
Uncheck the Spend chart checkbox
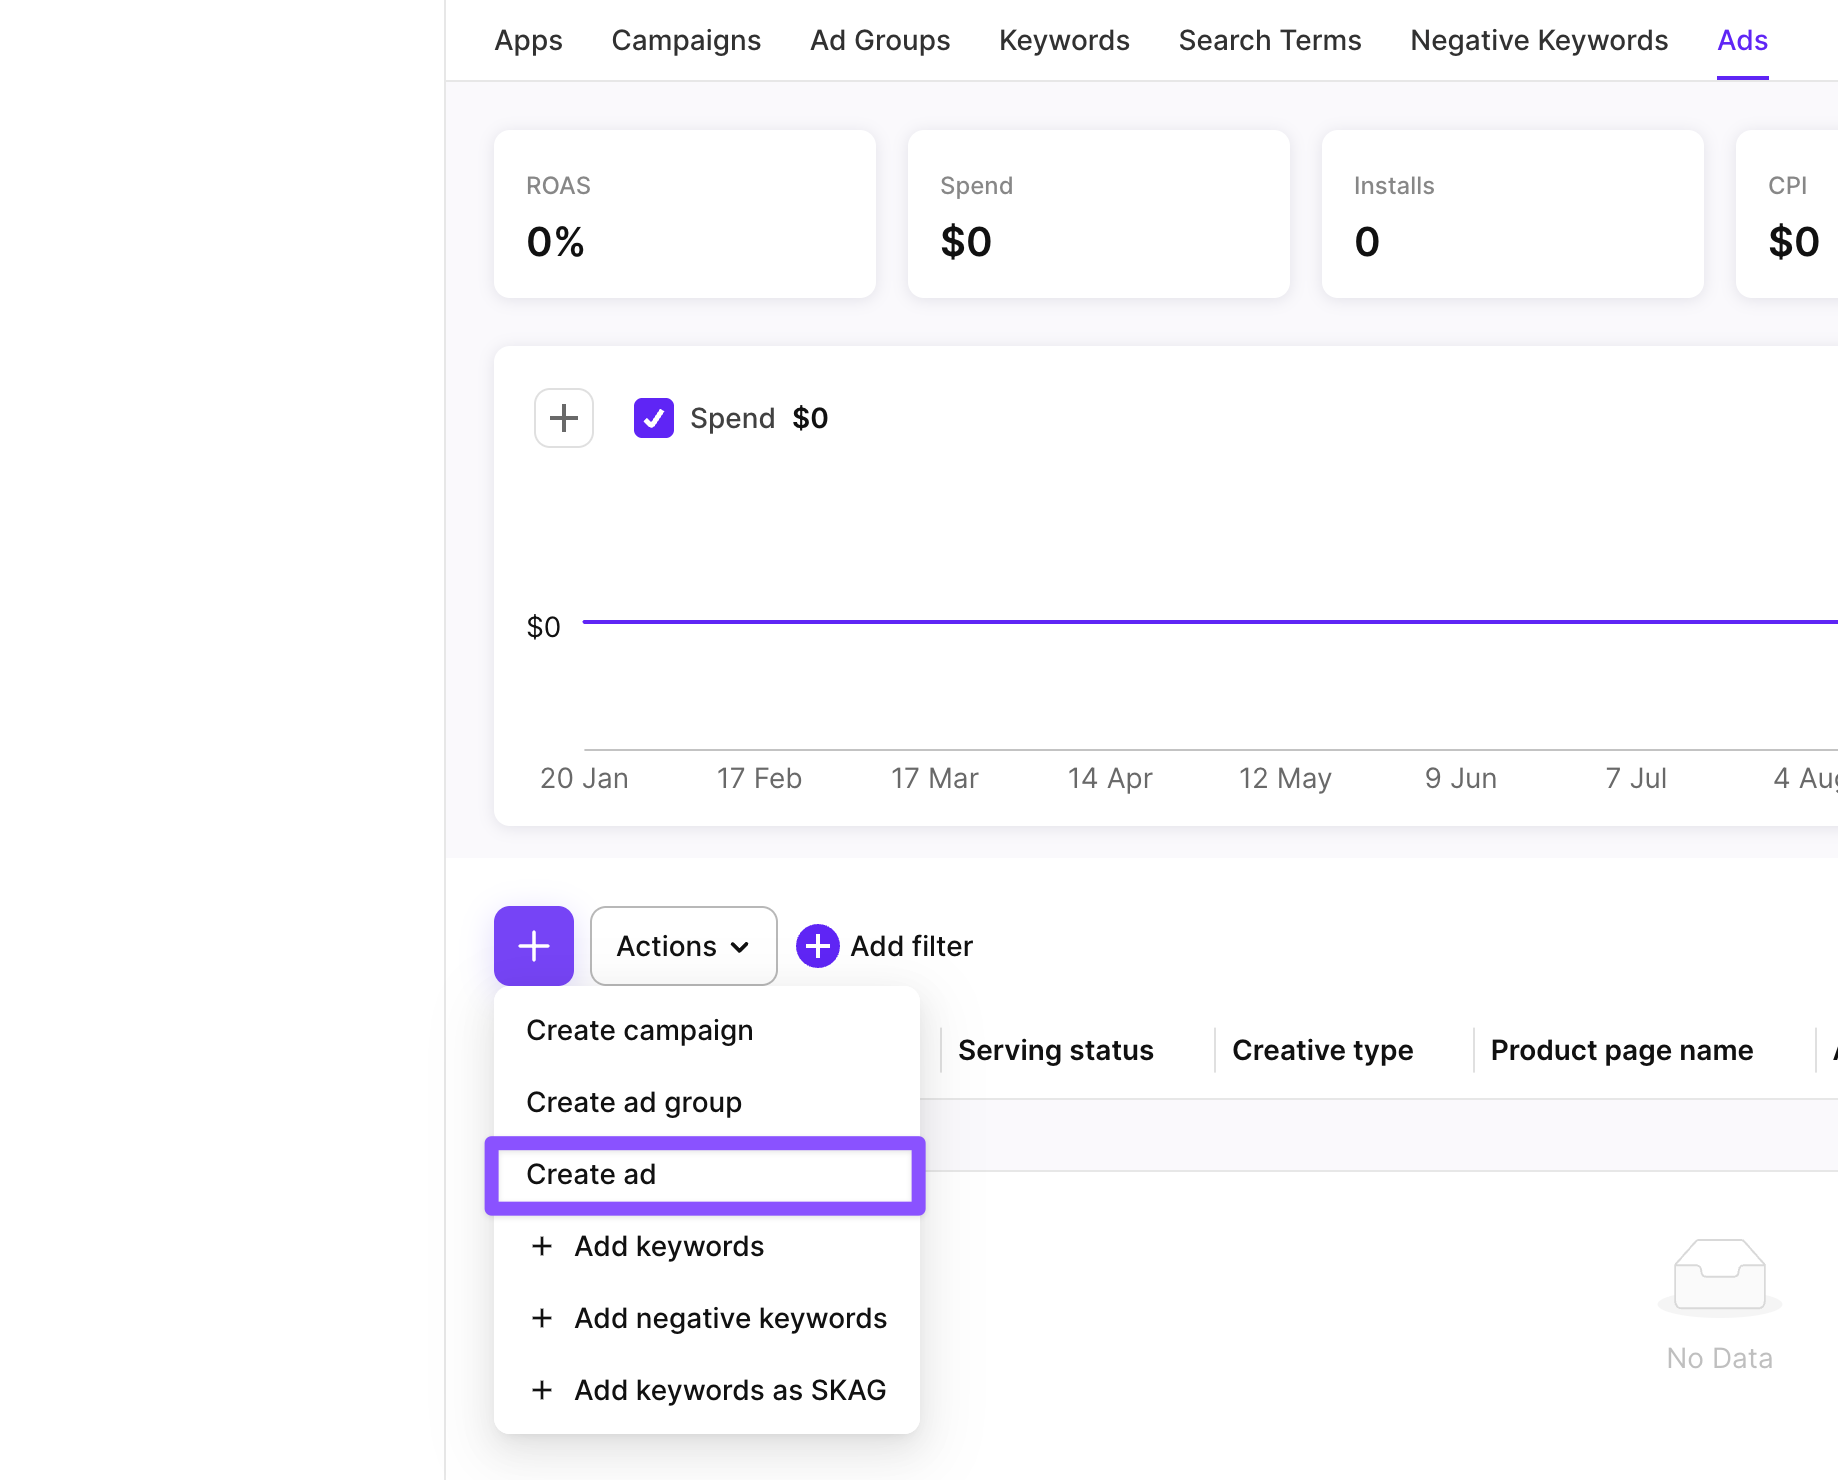[654, 418]
